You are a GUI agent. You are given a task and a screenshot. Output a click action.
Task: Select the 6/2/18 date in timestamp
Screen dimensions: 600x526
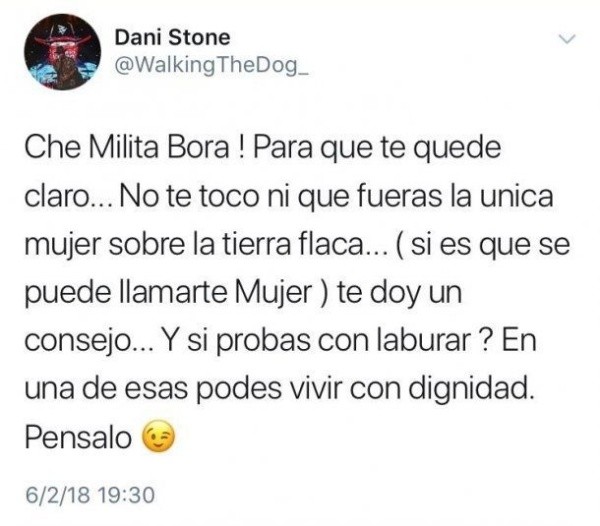pyautogui.click(x=58, y=495)
